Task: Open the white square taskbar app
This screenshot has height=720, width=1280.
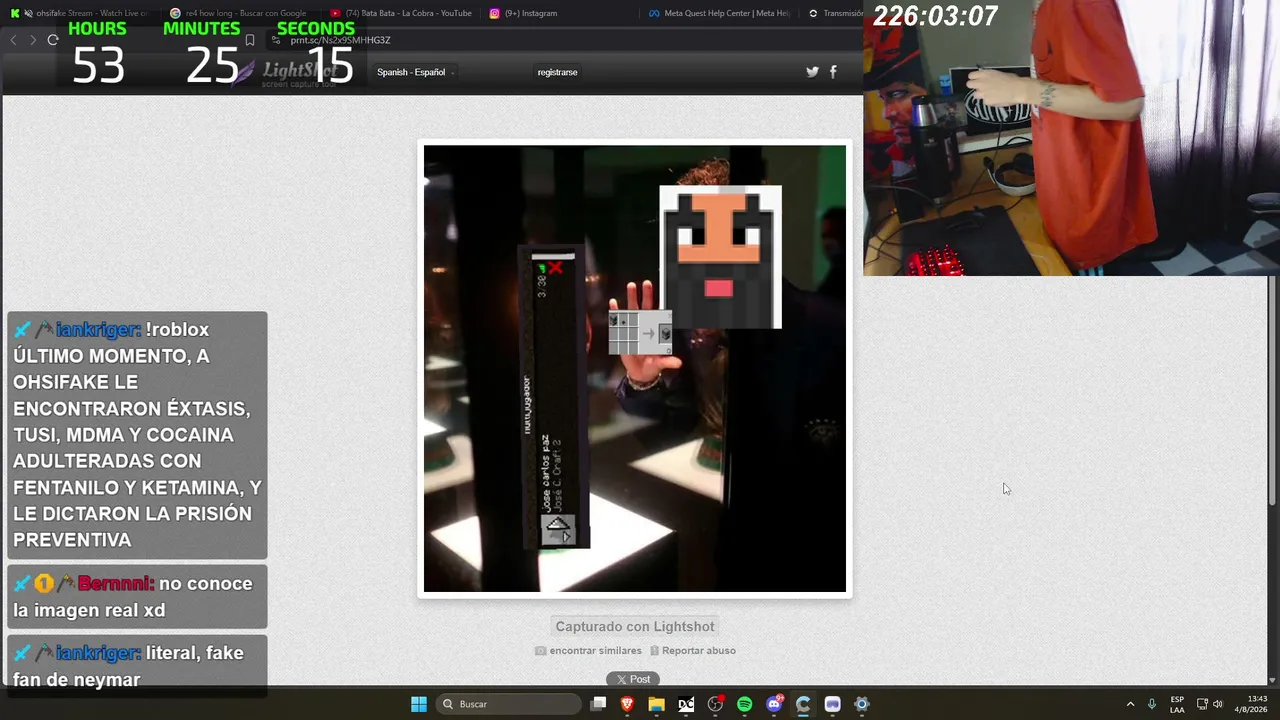Action: tap(832, 704)
